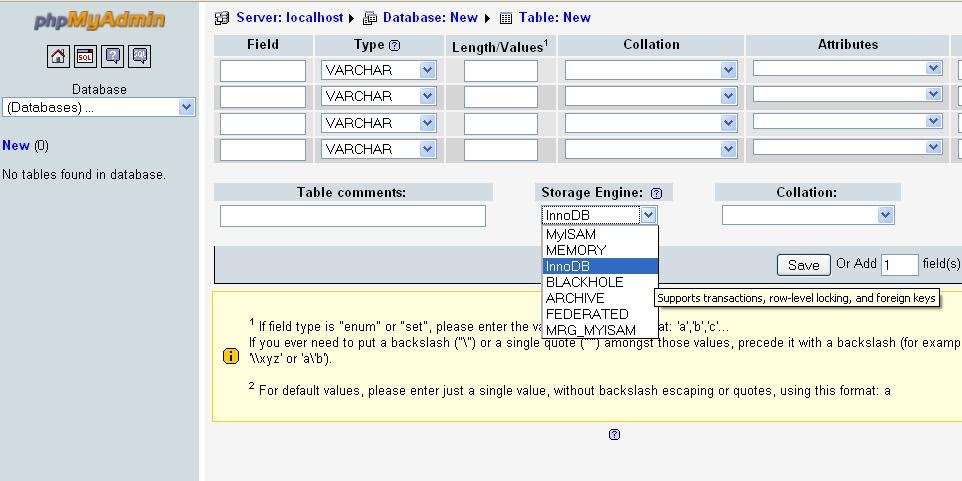Image resolution: width=962 pixels, height=481 pixels.
Task: Open help icon beside Storage Engine label
Action: pyautogui.click(x=656, y=193)
